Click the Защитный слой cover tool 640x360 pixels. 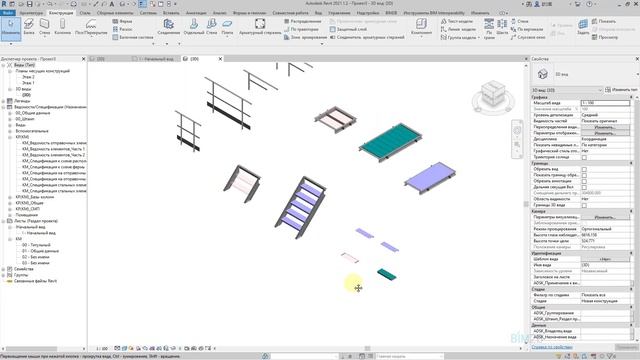(348, 29)
